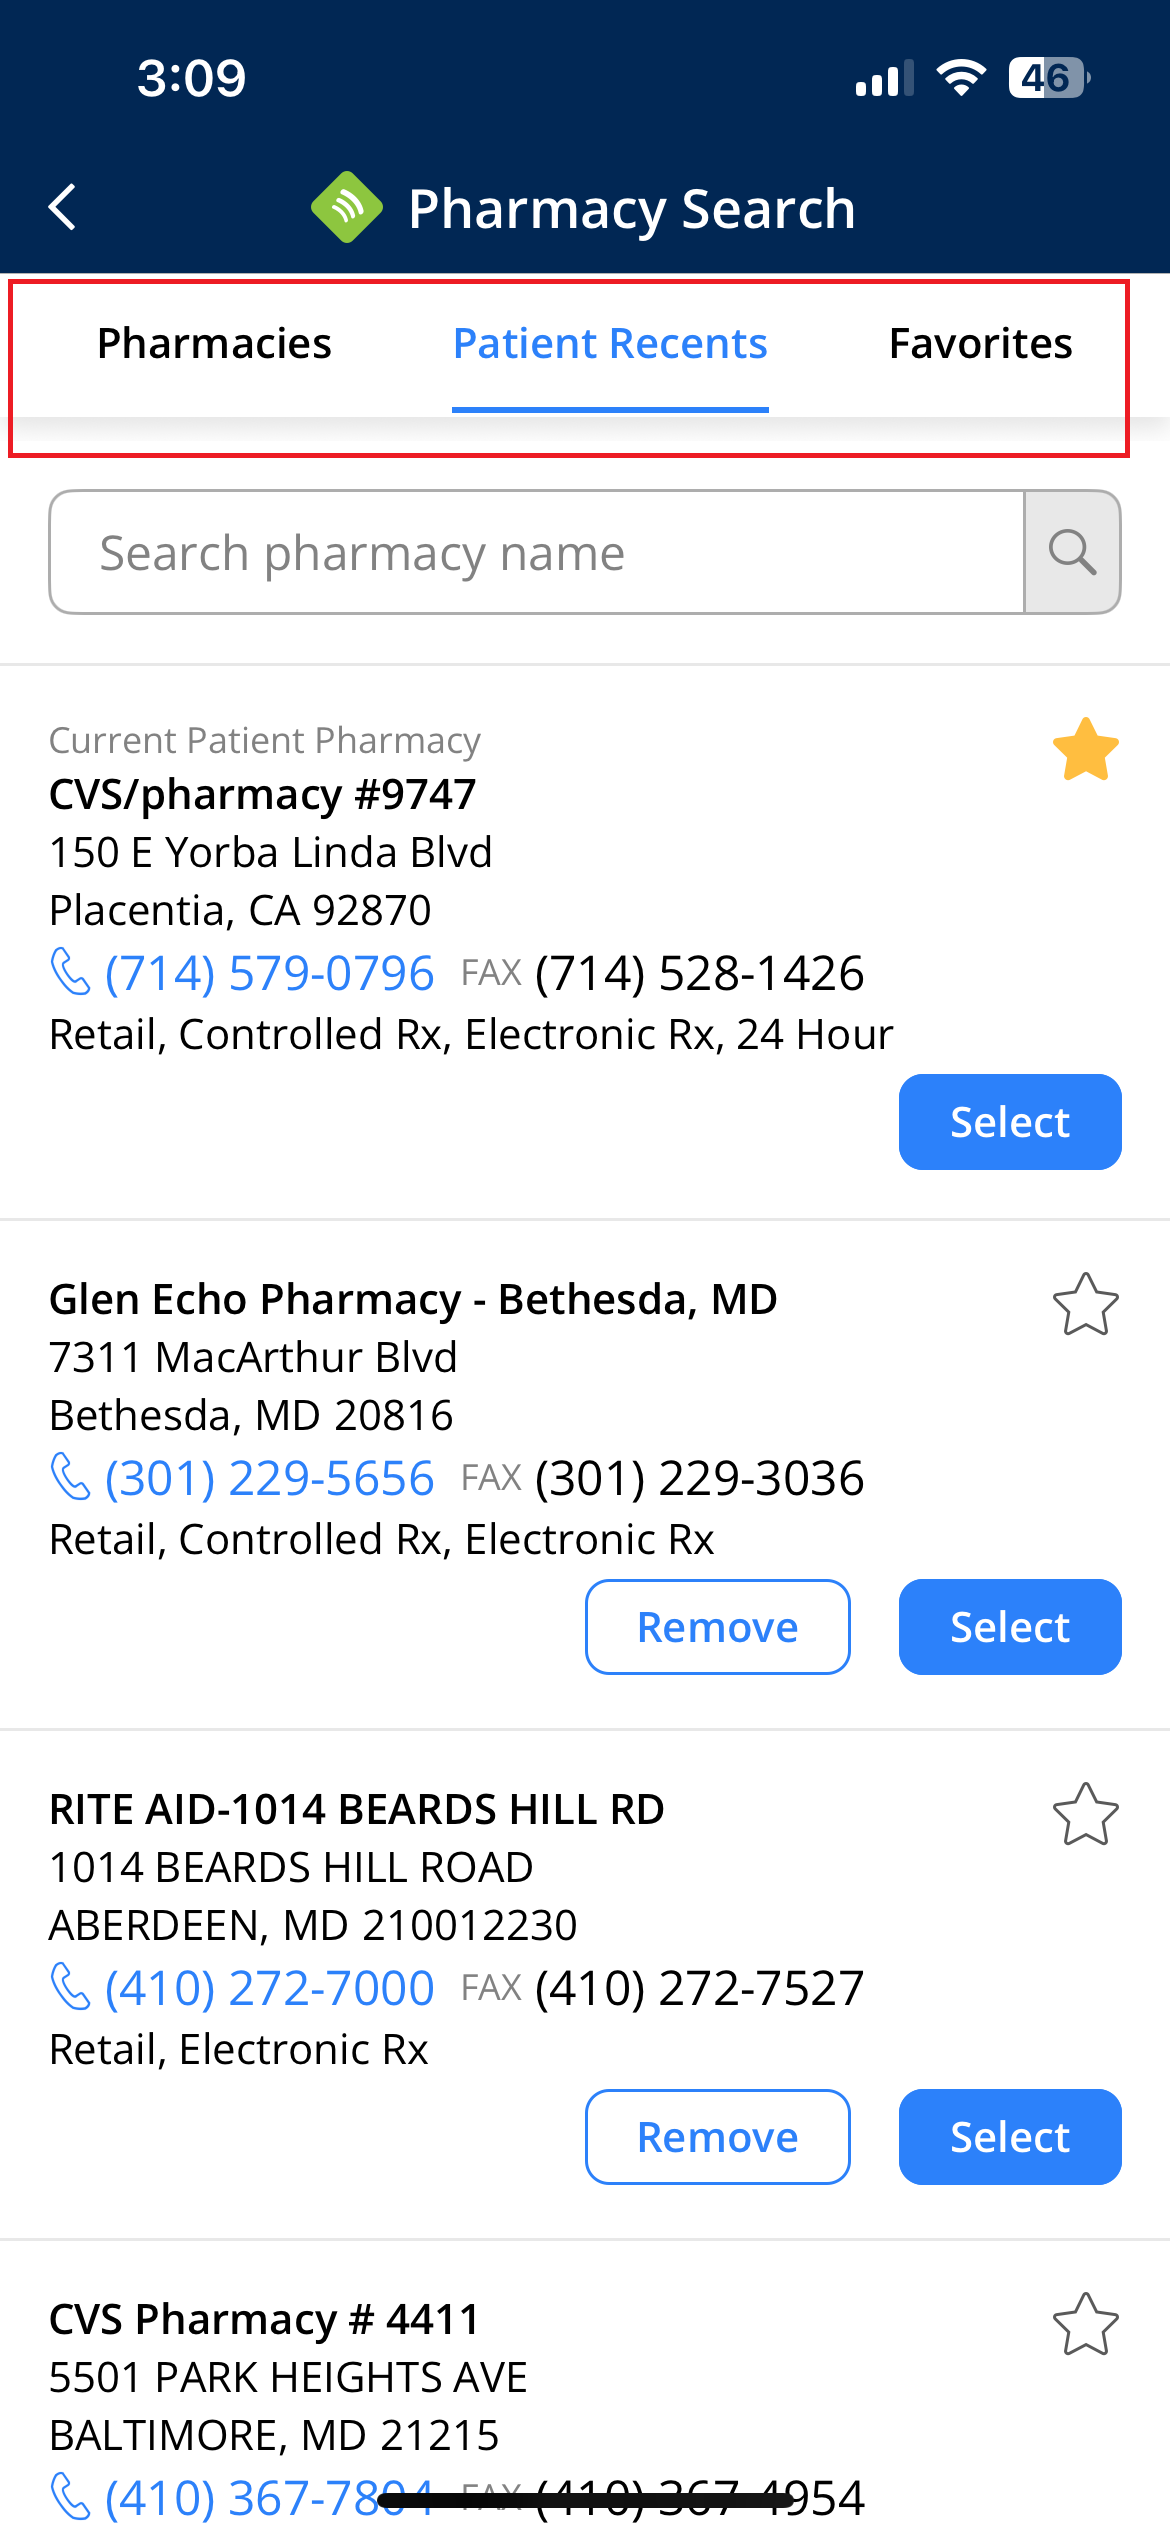The image size is (1170, 2532).
Task: Call (714) 579-0796 phone number link
Action: click(x=269, y=973)
